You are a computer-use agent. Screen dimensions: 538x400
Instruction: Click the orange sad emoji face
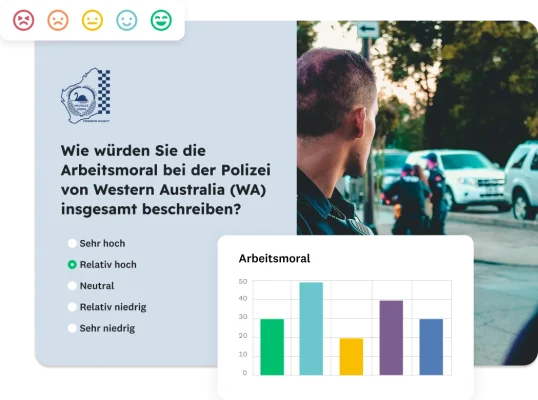pos(58,20)
